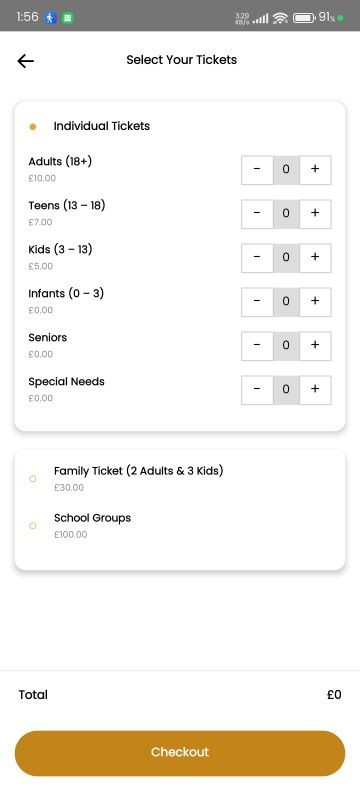Increase Special Needs ticket count
The width and height of the screenshot is (360, 800).
(x=315, y=390)
